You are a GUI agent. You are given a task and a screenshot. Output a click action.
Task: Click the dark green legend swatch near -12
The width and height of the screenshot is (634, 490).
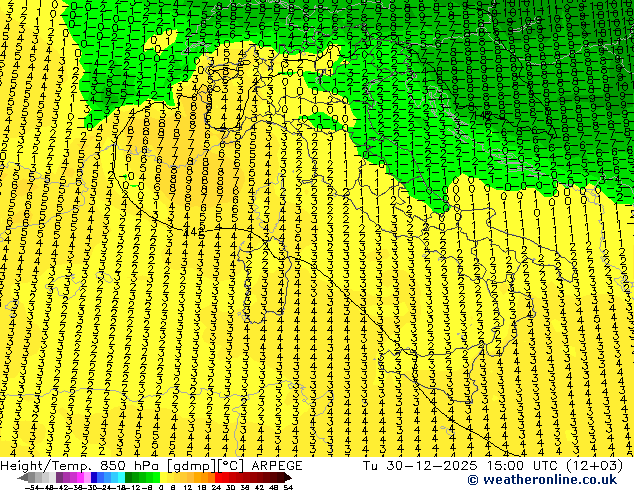128,478
